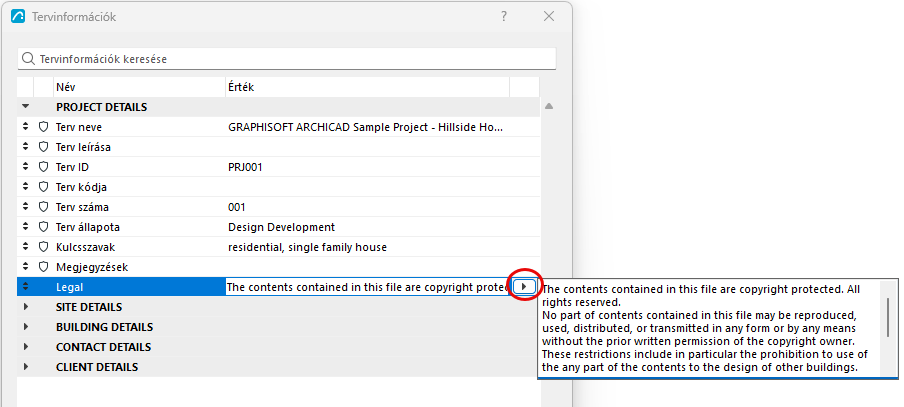Click the shield icon beside Kulcsszavak

click(x=43, y=247)
